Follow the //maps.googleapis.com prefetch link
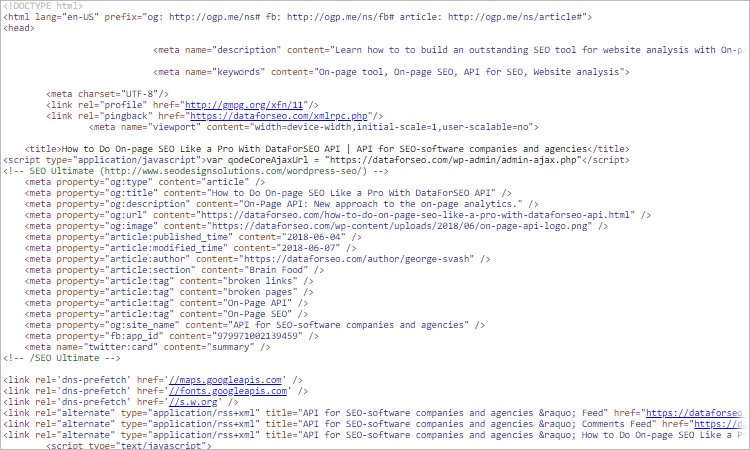Viewport: 750px width, 450px height. pos(225,380)
